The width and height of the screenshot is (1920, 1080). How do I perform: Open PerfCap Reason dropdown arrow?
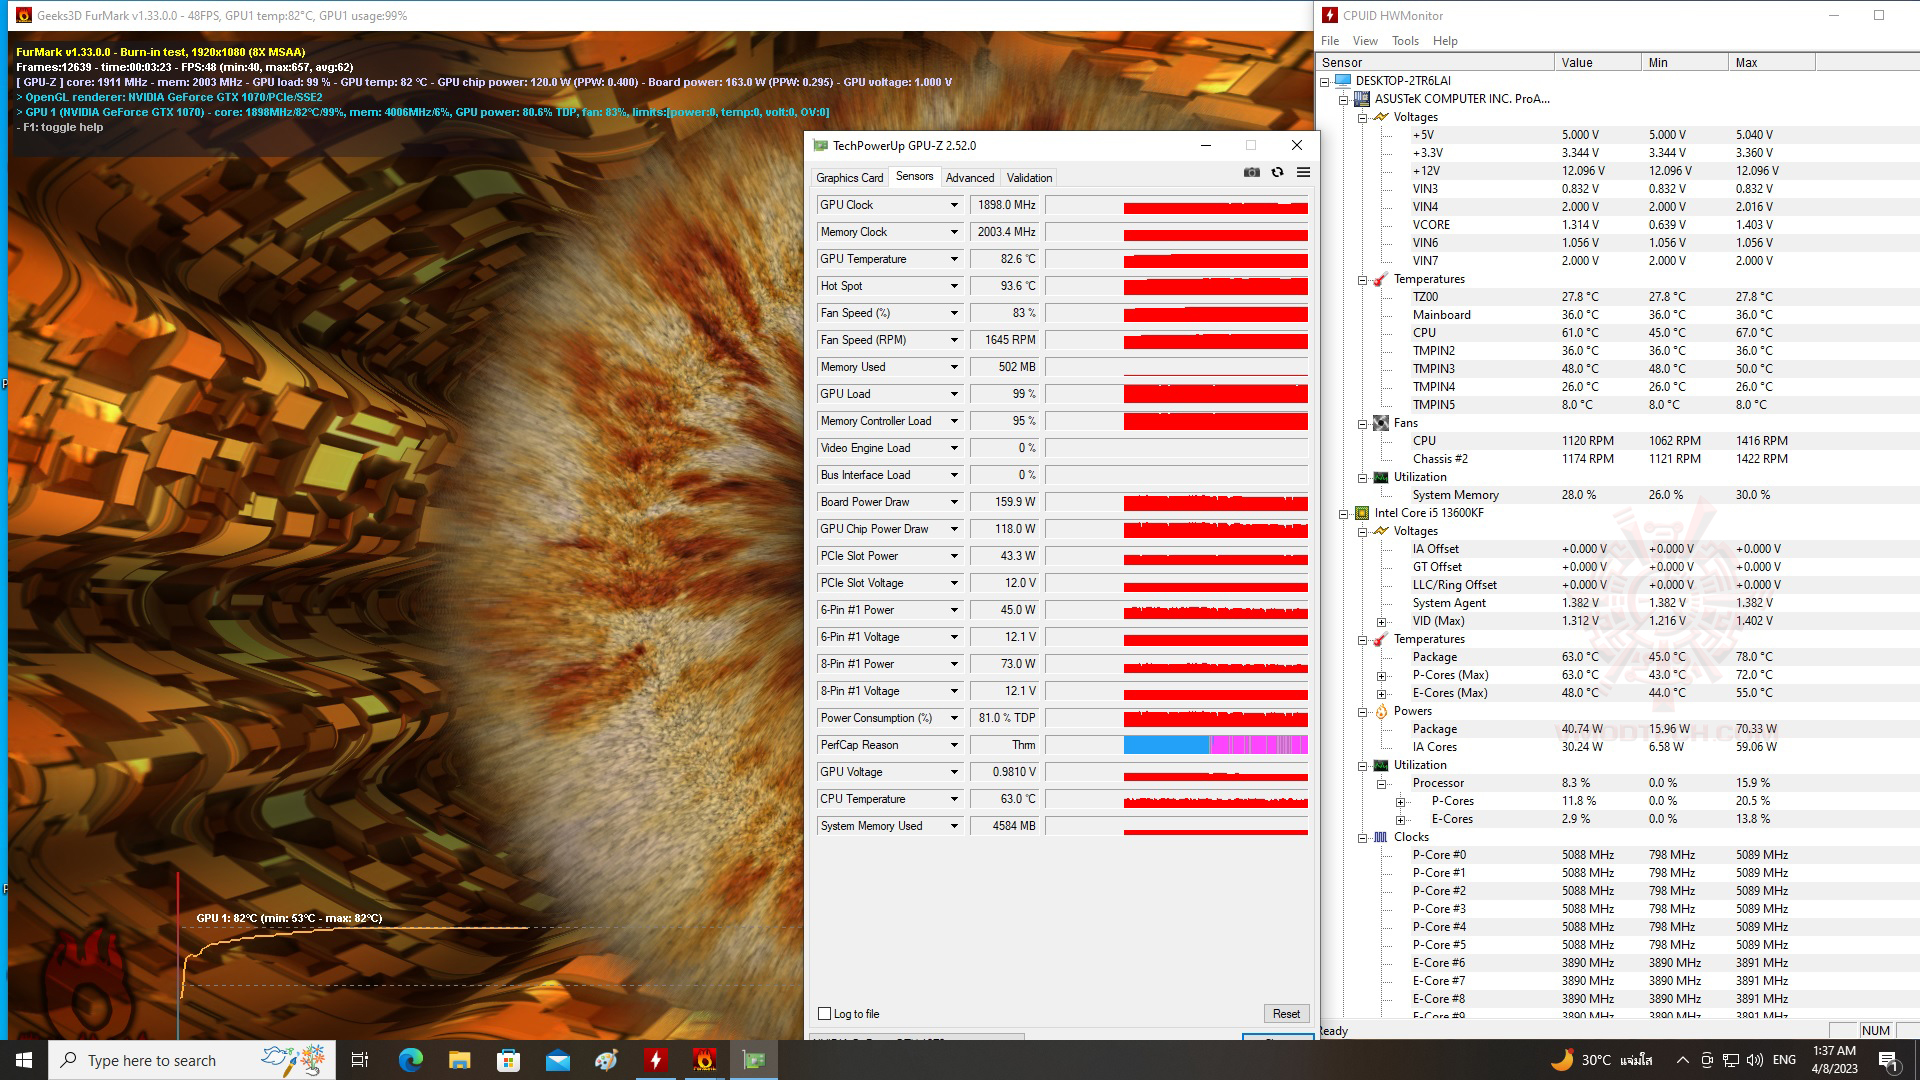click(953, 745)
